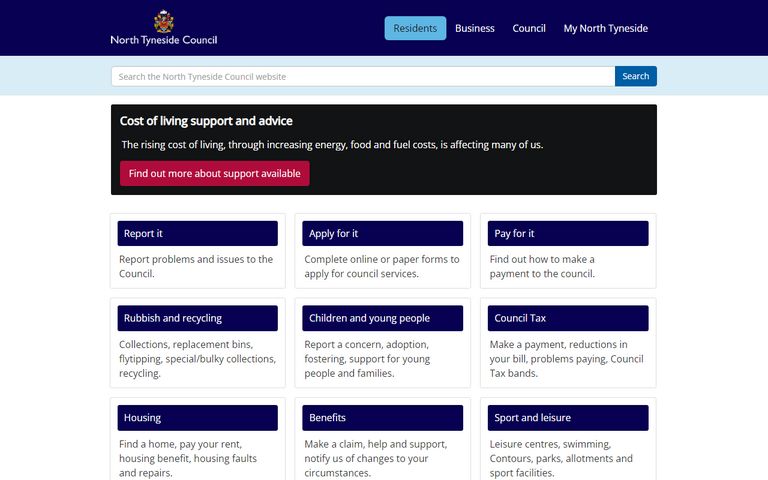
Task: Open the Pay for it section
Action: [568, 233]
